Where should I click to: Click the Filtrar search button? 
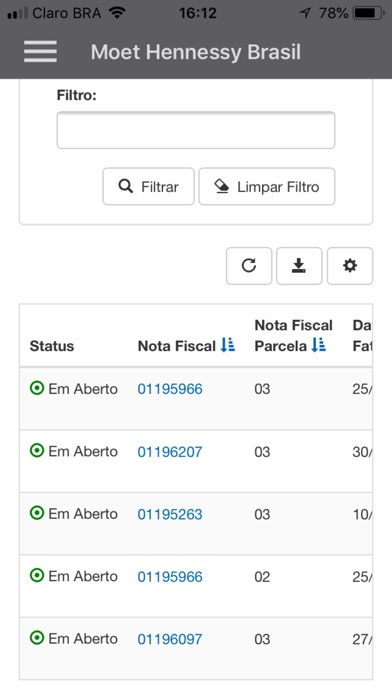click(149, 186)
